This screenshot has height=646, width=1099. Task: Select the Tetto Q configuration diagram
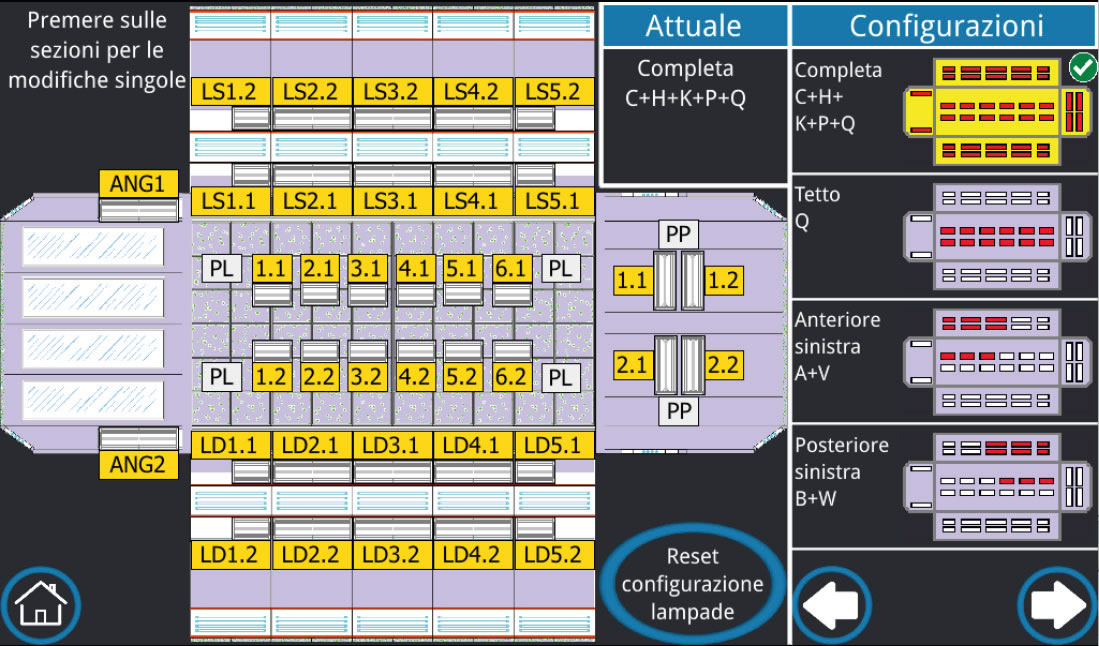[x=995, y=236]
